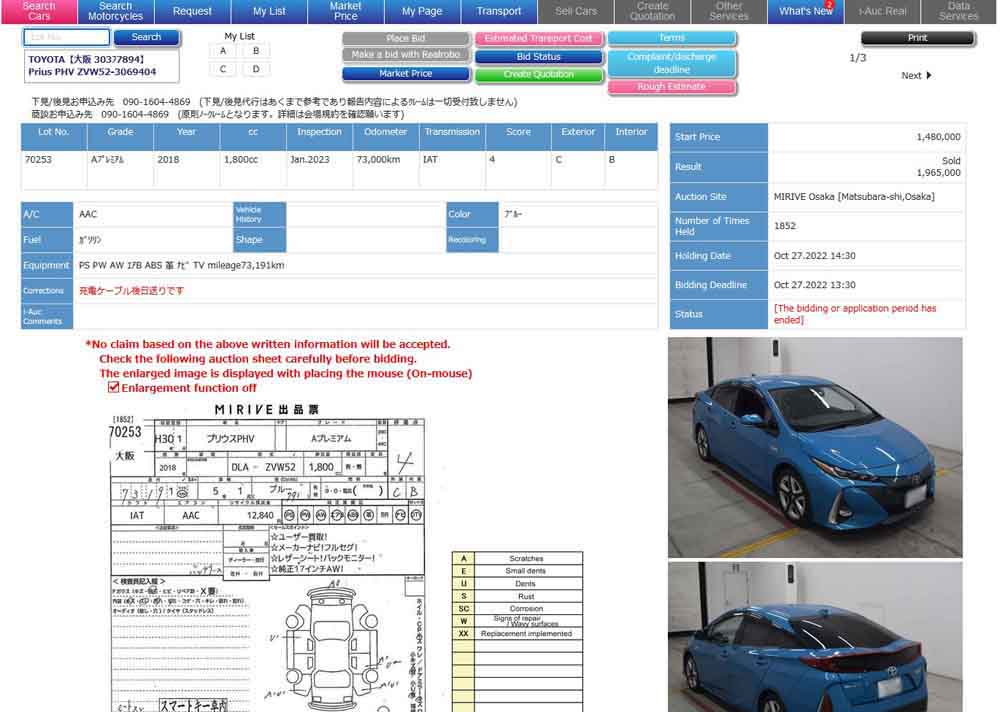Open What's New notifications tab
Viewport: 1000px width, 712px height.
coord(805,11)
